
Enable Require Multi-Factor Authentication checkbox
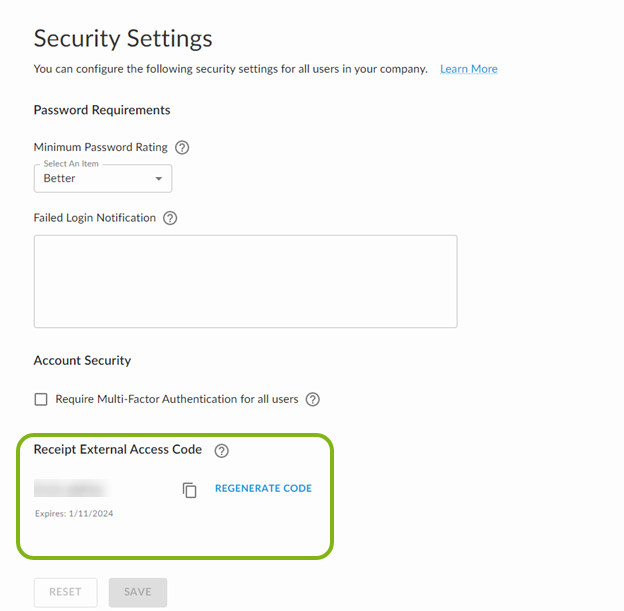[x=41, y=400]
